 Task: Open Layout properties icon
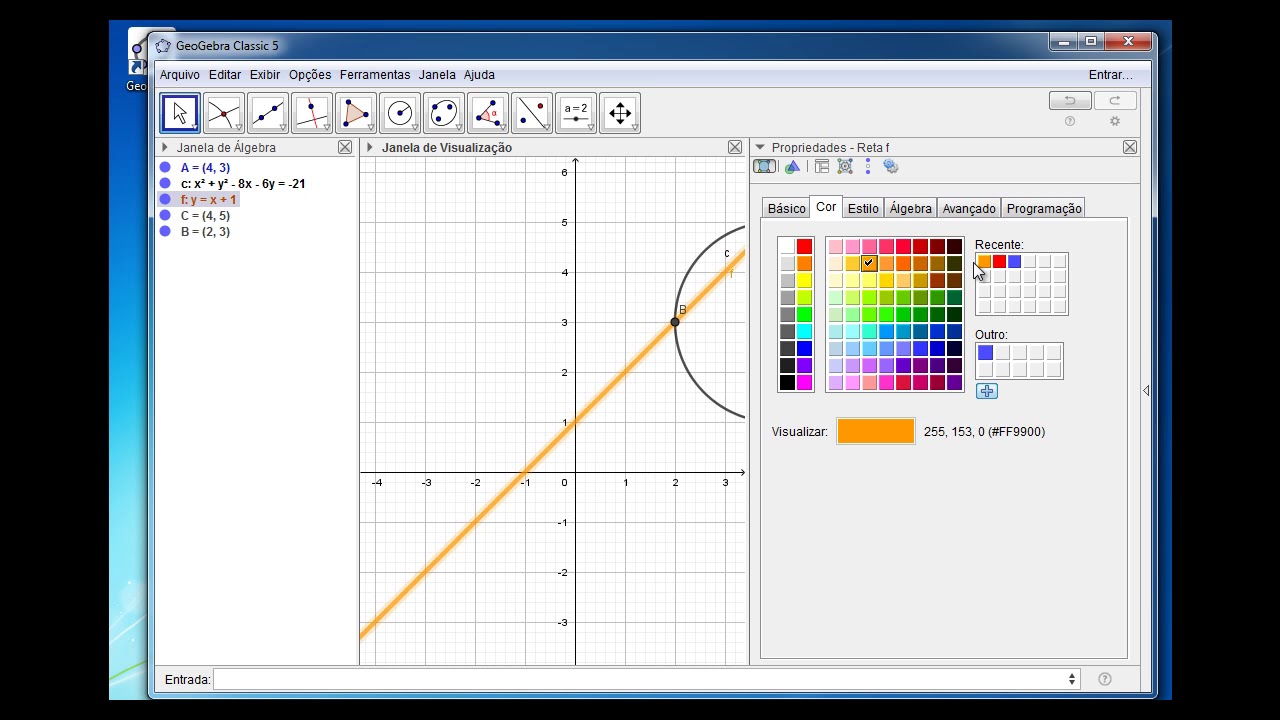(x=822, y=167)
